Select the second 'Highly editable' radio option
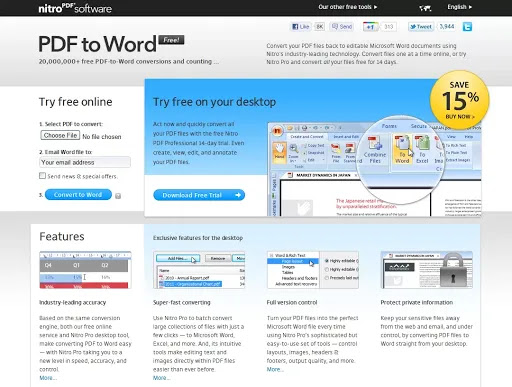This screenshot has width=512, height=387. tap(327, 269)
